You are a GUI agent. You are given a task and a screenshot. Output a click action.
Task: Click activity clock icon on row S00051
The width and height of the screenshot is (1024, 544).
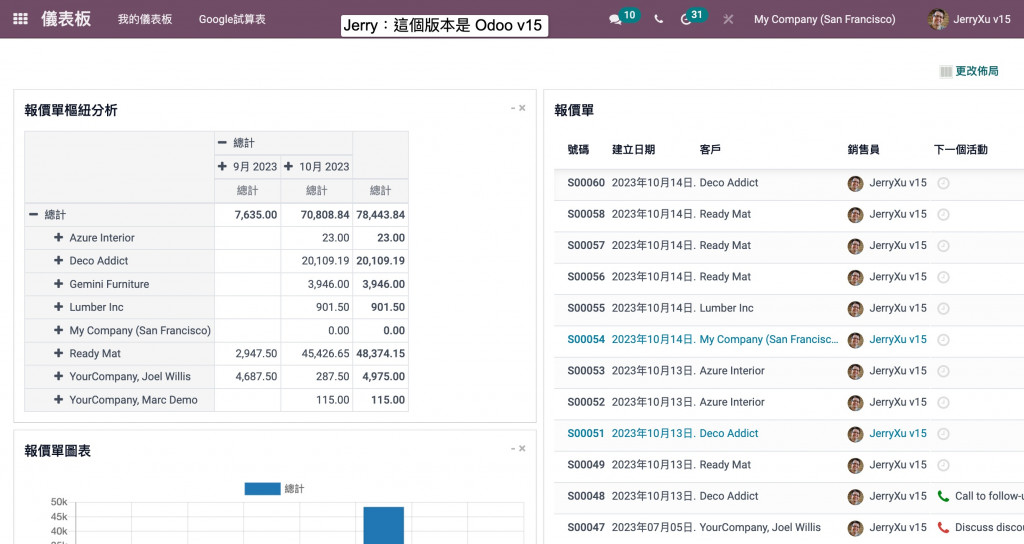[943, 434]
